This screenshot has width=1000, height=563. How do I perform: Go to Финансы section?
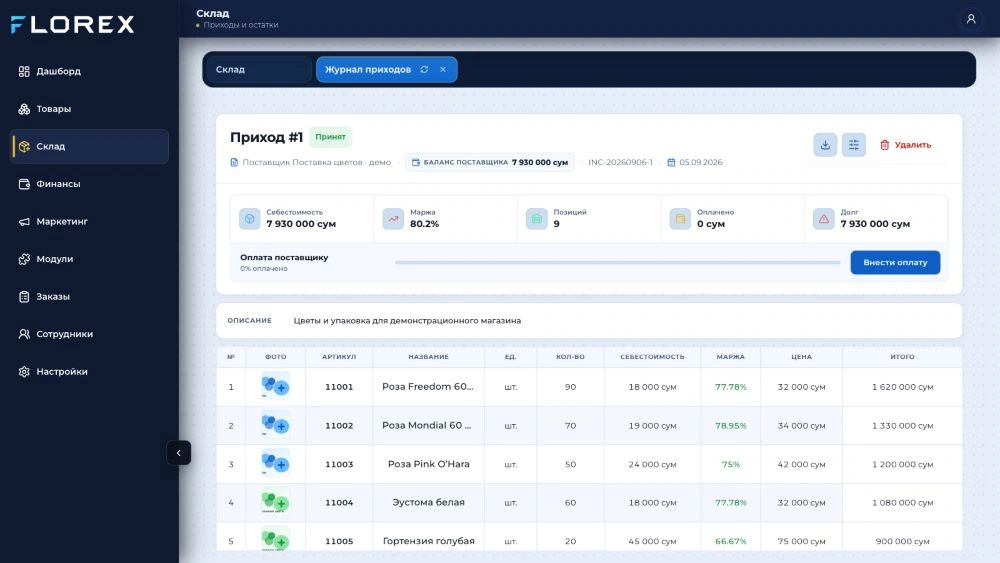tap(89, 184)
